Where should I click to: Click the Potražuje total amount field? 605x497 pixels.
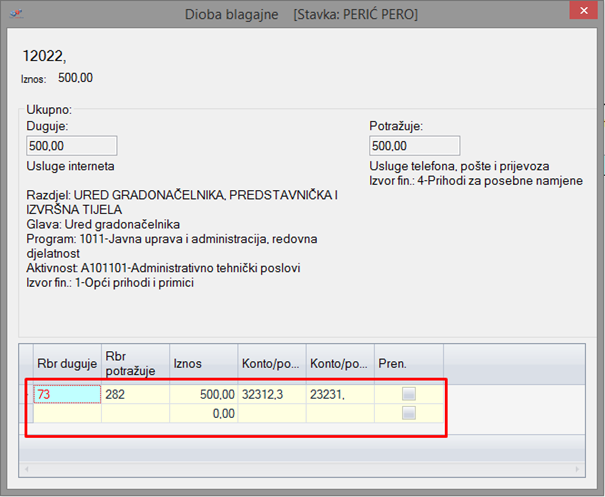(414, 146)
